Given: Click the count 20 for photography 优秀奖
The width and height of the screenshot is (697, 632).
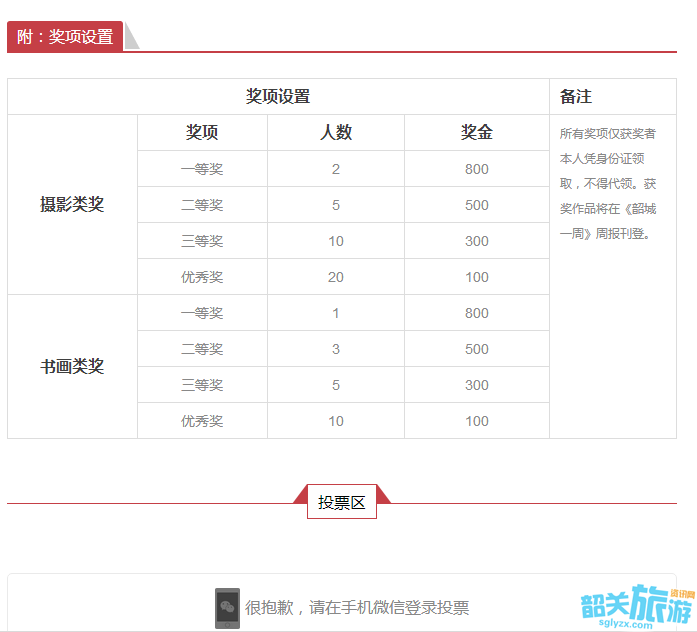Looking at the screenshot, I should pyautogui.click(x=336, y=277).
